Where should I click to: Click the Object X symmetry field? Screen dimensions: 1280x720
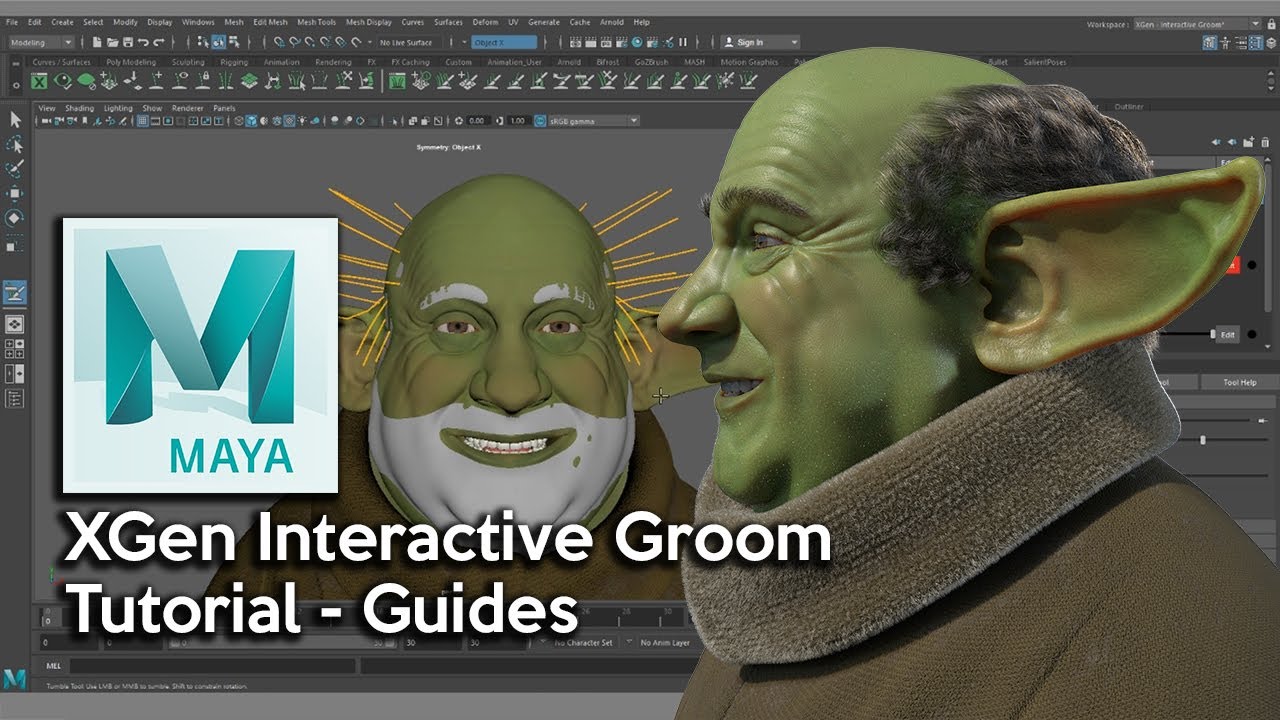click(504, 42)
